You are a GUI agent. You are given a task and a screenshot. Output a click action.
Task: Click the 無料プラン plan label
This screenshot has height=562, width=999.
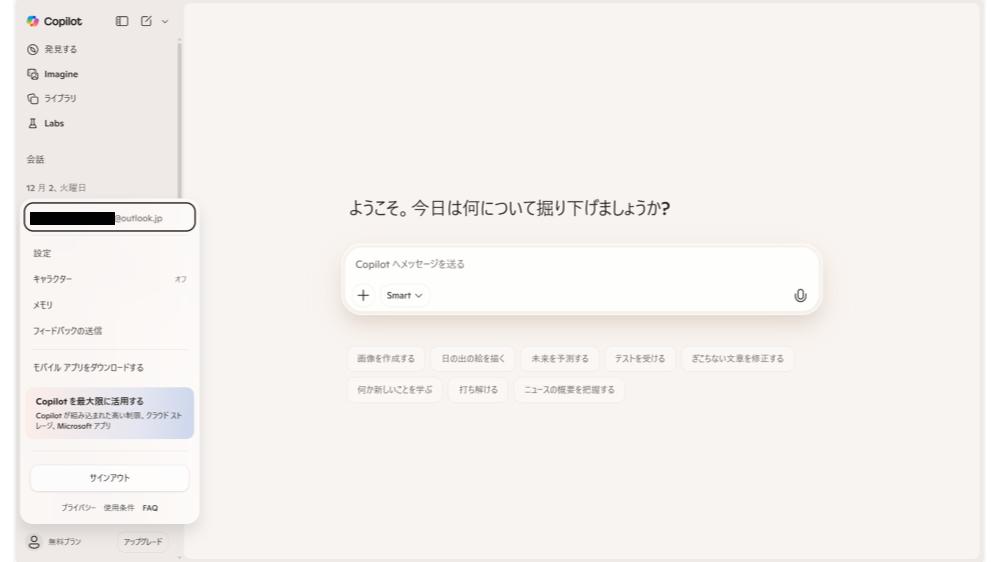pos(64,542)
